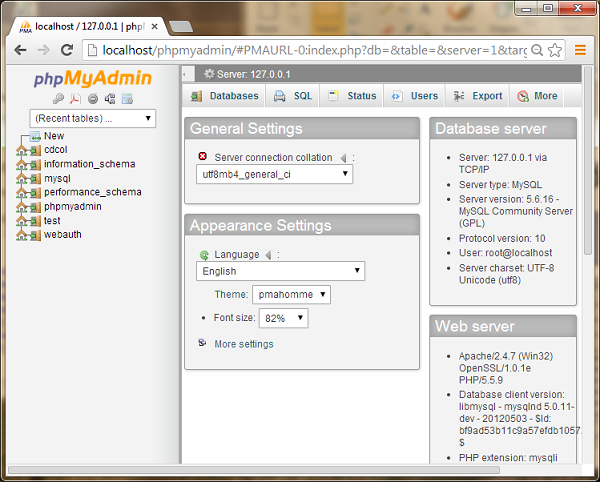Open the Status tab
Image resolution: width=600 pixels, height=482 pixels.
coord(352,96)
